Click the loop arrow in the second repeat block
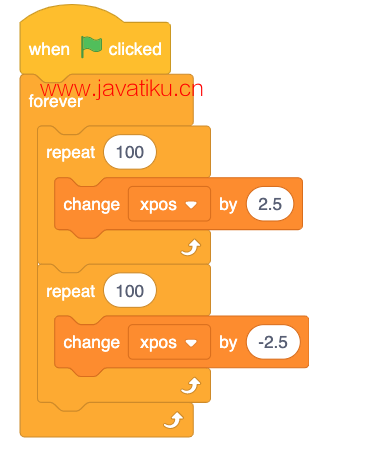Screen dimensions: 366x456 [191, 386]
